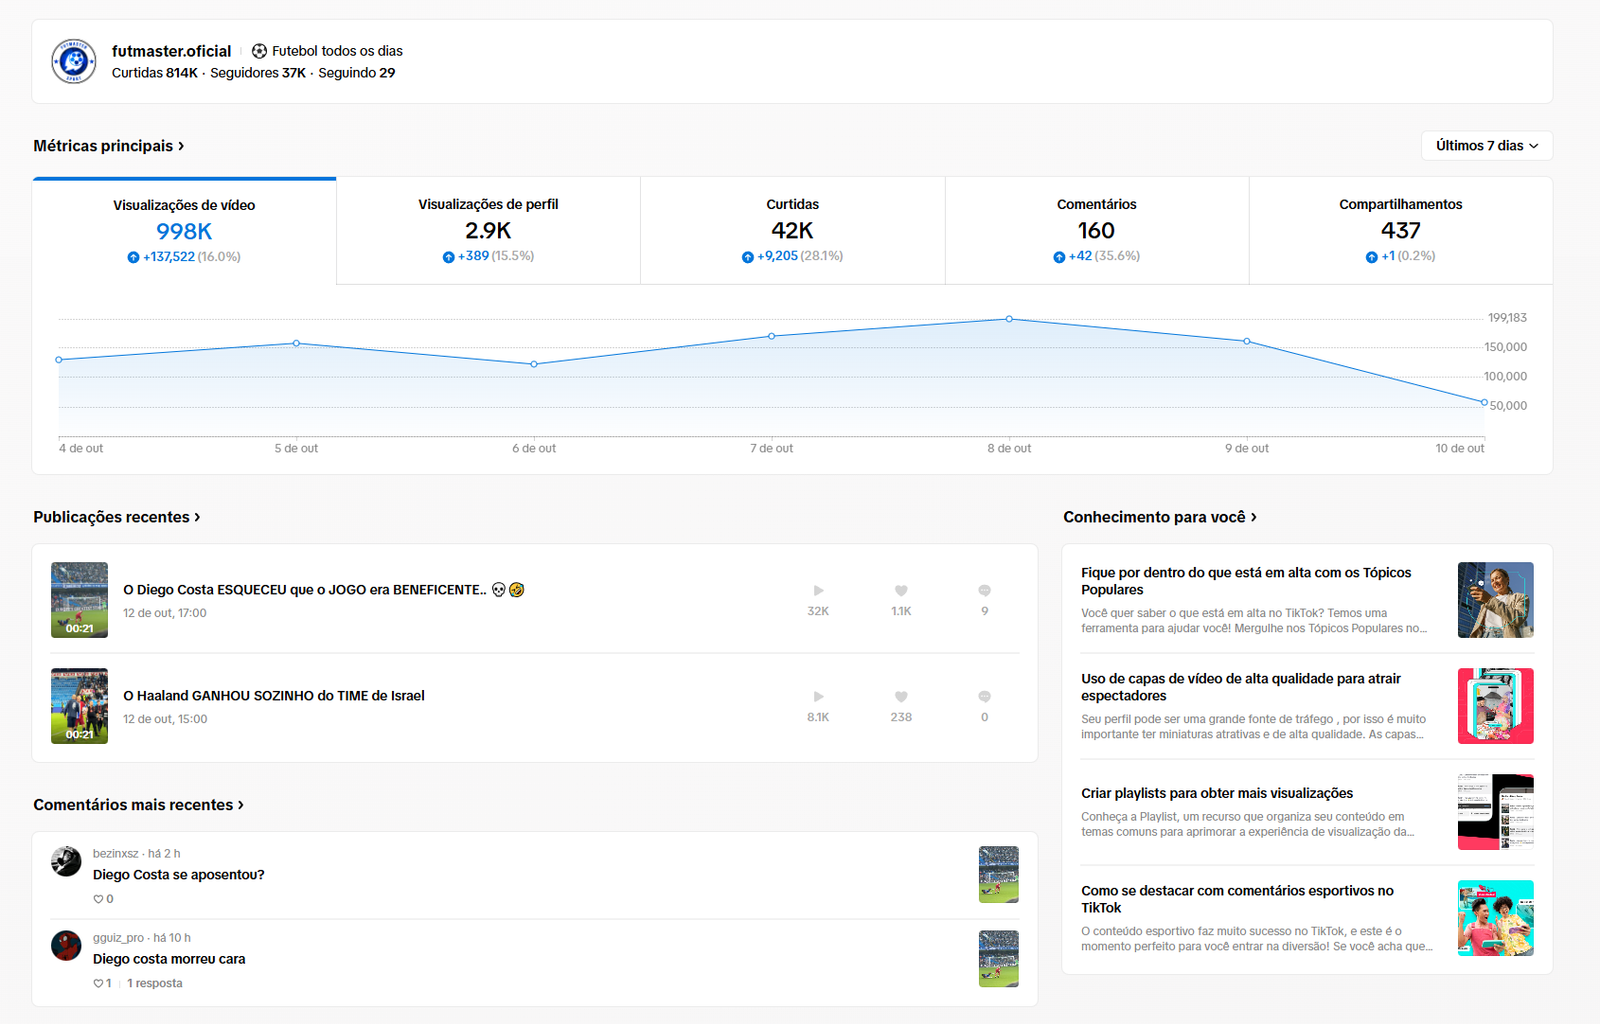The height and width of the screenshot is (1024, 1600).
Task: Select the Curtidas metric tab
Action: [x=792, y=230]
